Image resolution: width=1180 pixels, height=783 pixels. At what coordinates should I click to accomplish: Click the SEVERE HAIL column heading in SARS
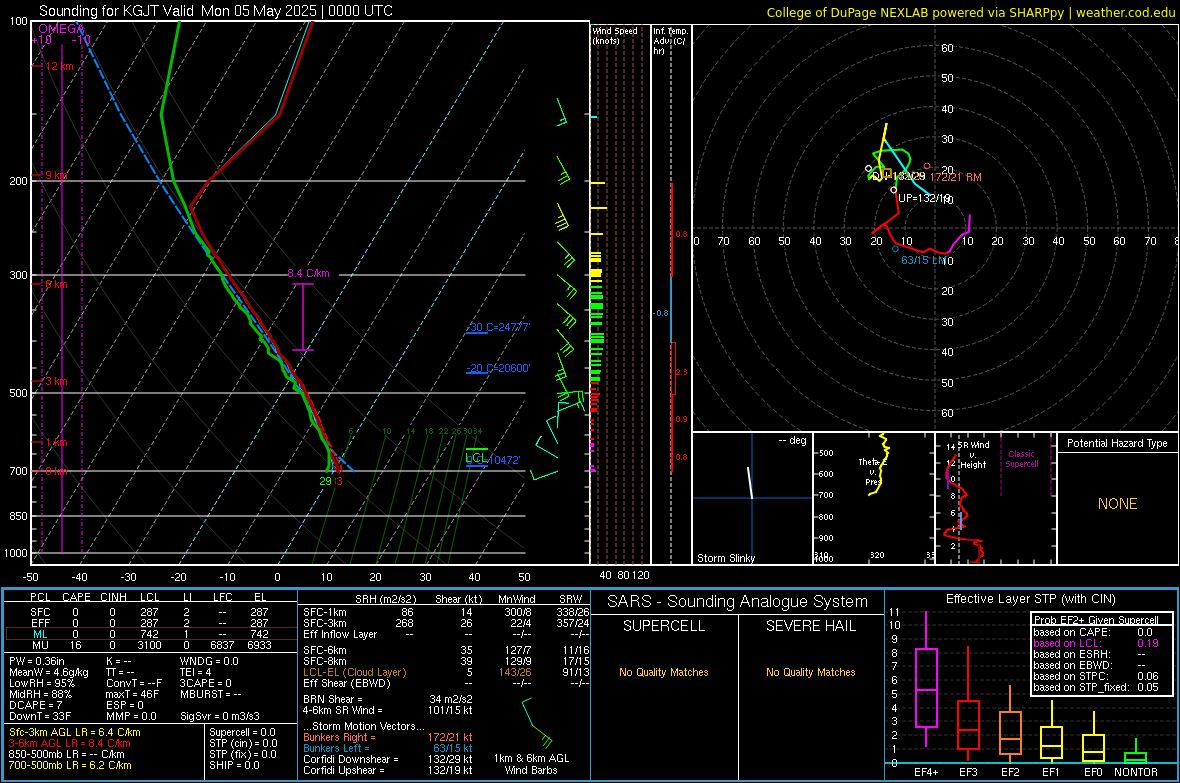pyautogui.click(x=811, y=626)
